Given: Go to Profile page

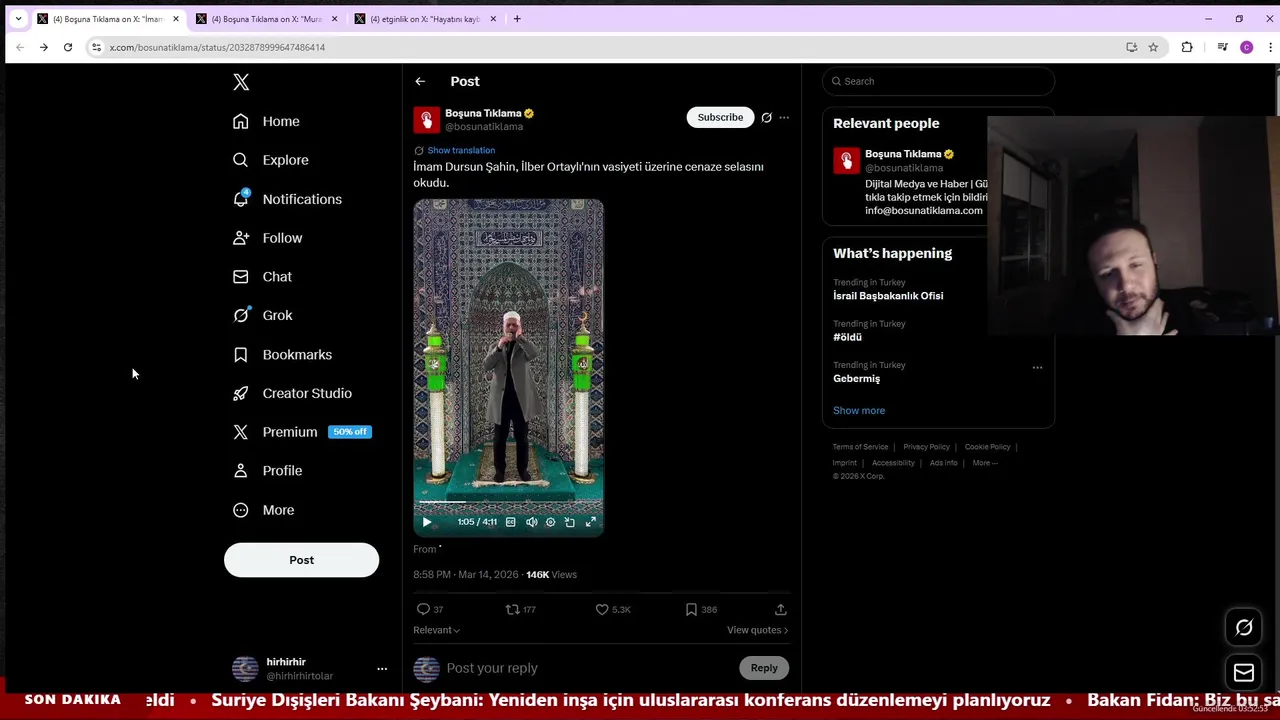Looking at the screenshot, I should [267, 471].
